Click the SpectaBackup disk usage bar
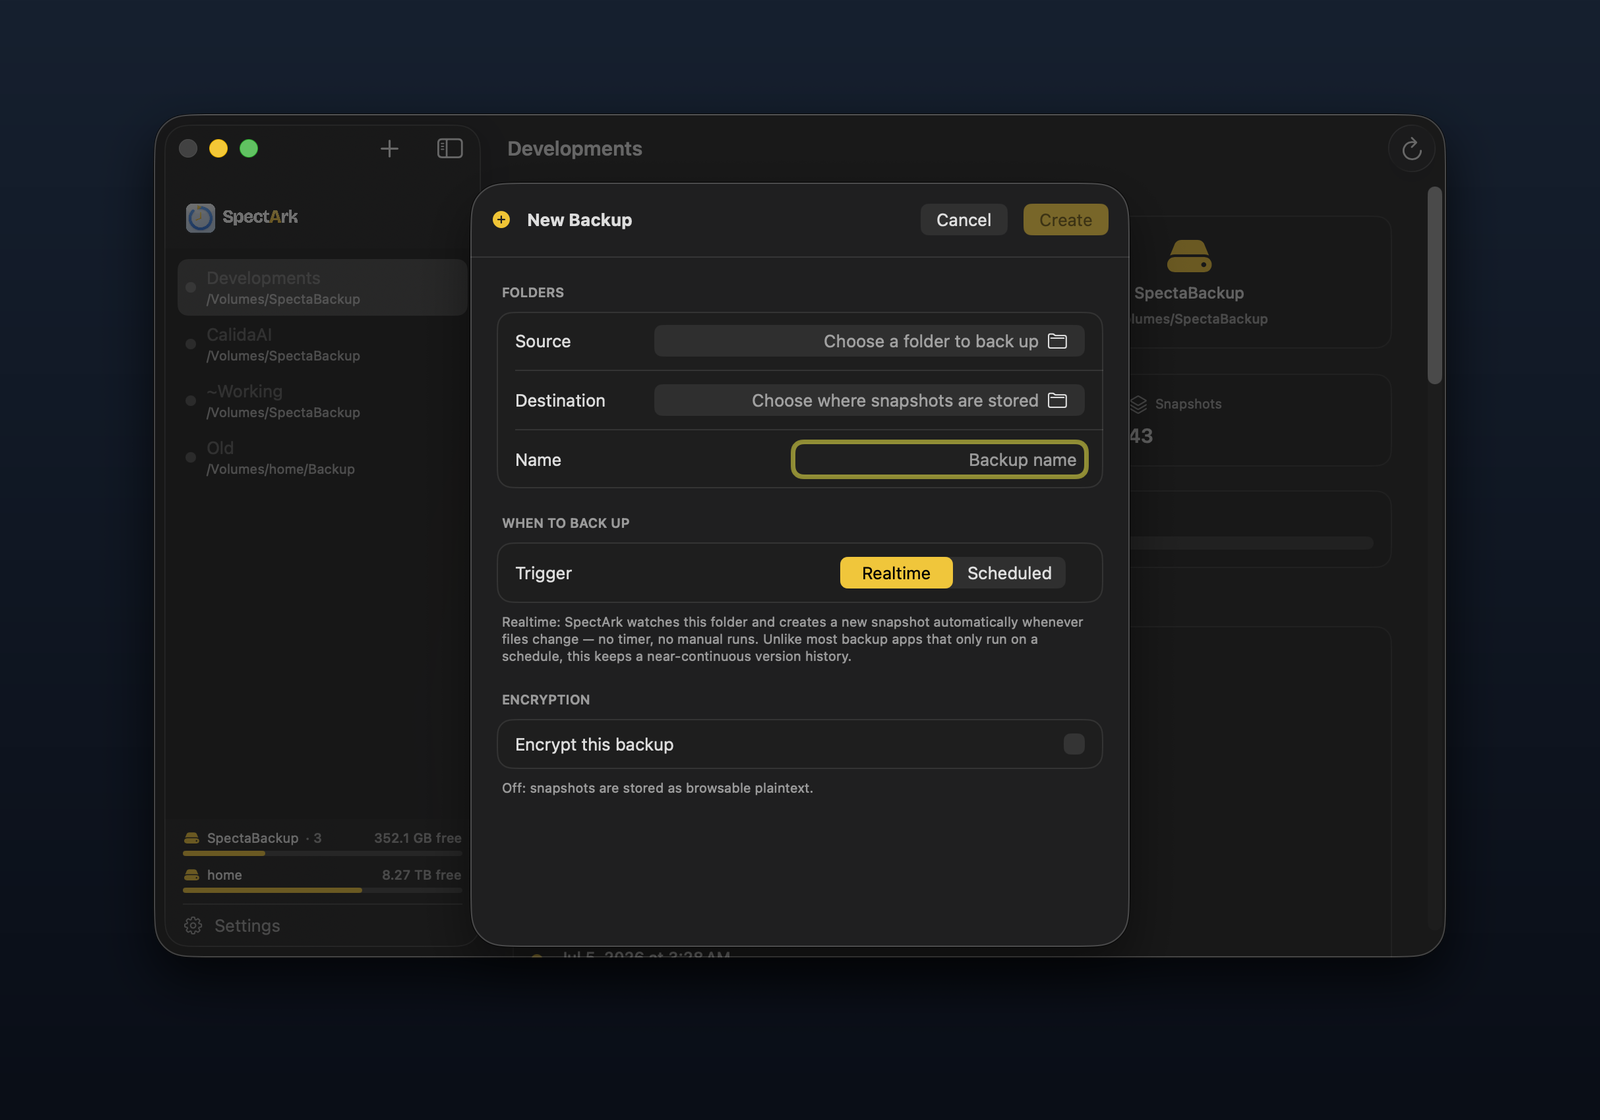Screen dimensions: 1600x1120 click(322, 853)
